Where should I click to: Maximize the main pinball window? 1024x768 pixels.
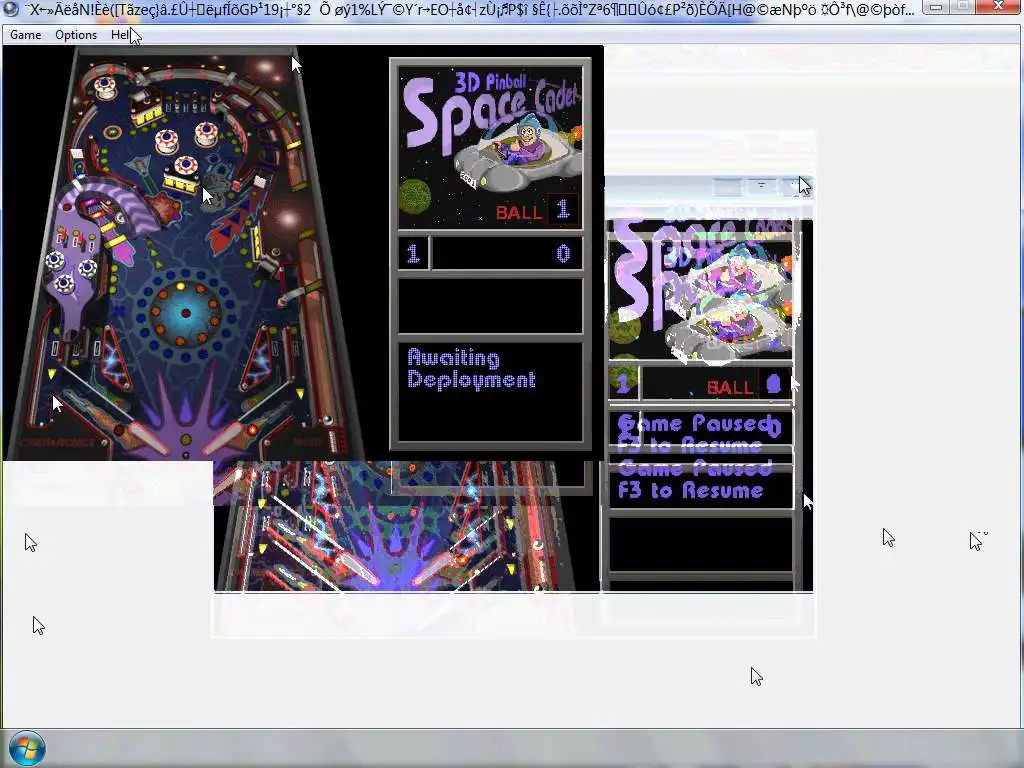pos(962,8)
